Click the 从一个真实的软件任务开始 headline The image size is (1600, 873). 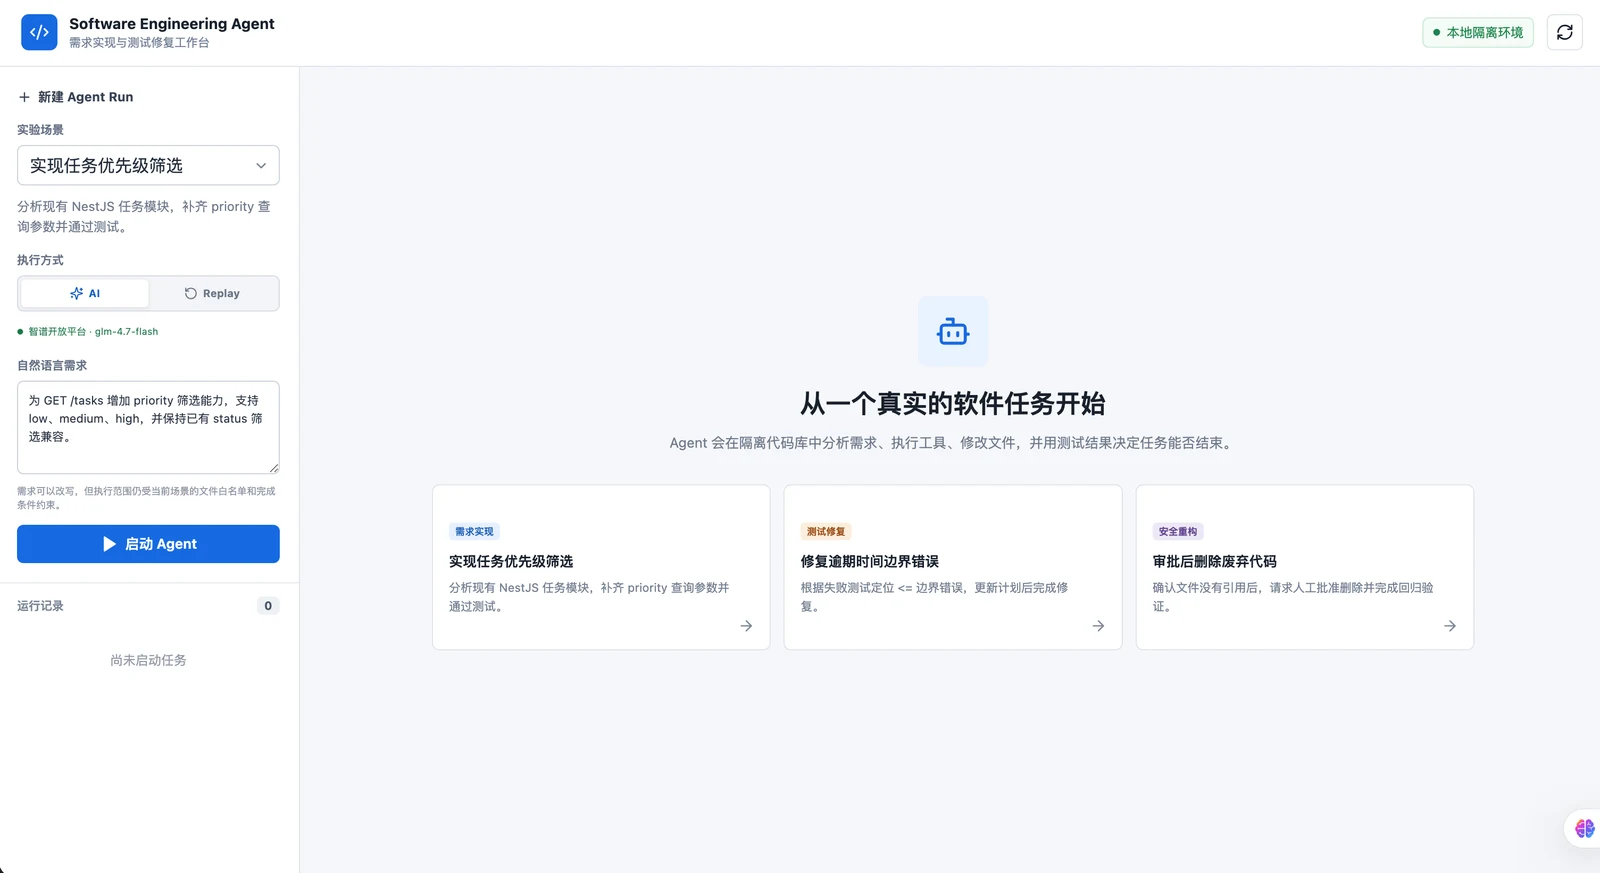pos(953,403)
